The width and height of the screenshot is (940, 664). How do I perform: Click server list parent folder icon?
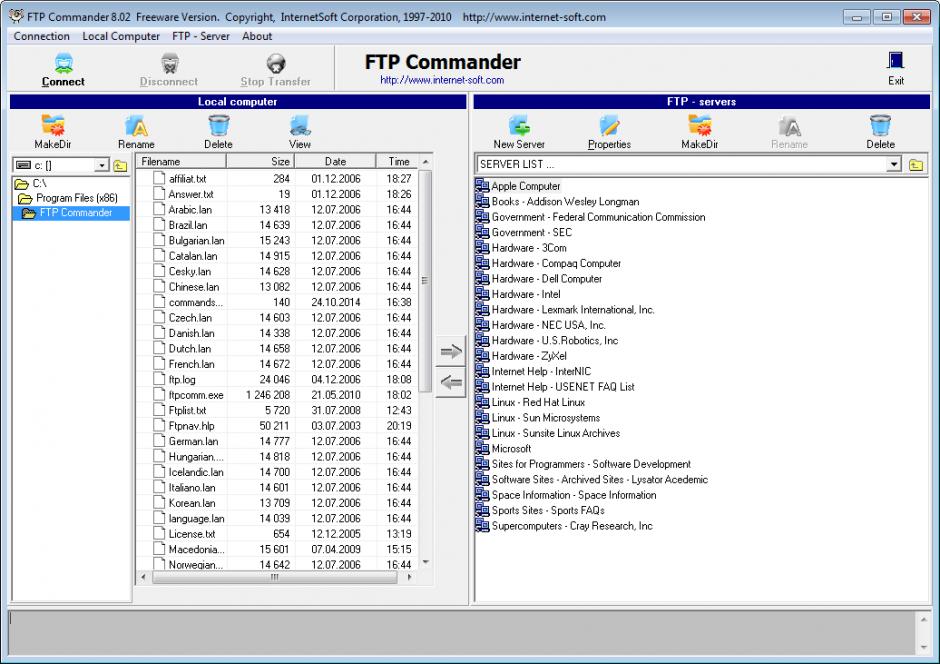[x=916, y=165]
